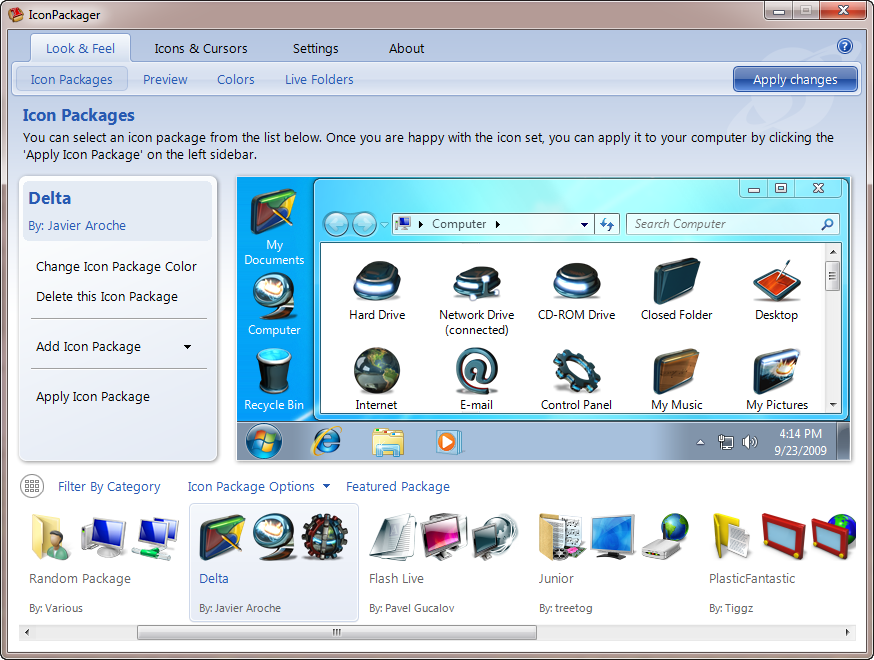Click the package list scroll right arrow
Viewport: 874px width, 660px height.
click(x=847, y=632)
